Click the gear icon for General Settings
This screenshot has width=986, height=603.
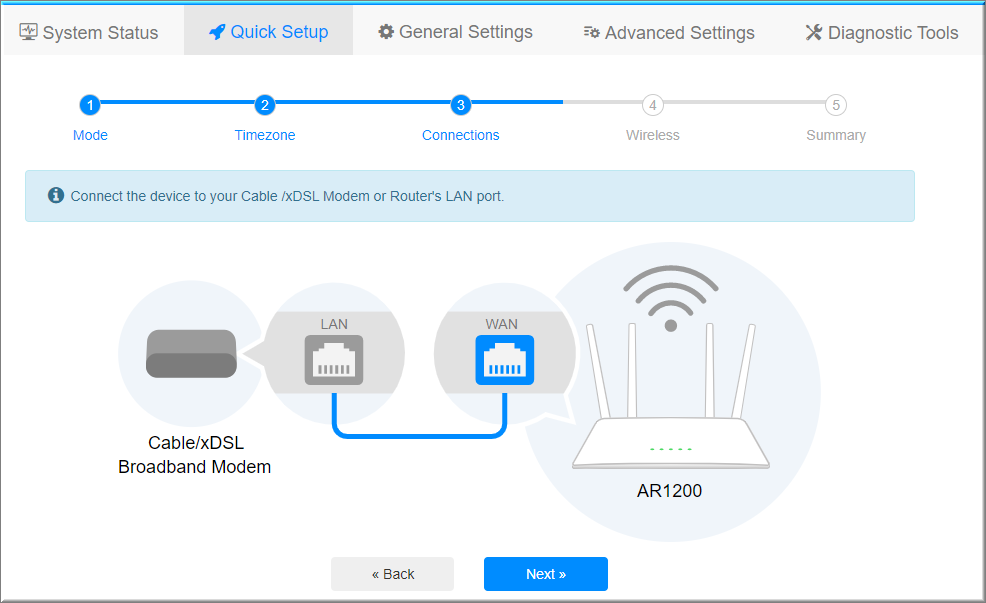pos(386,32)
